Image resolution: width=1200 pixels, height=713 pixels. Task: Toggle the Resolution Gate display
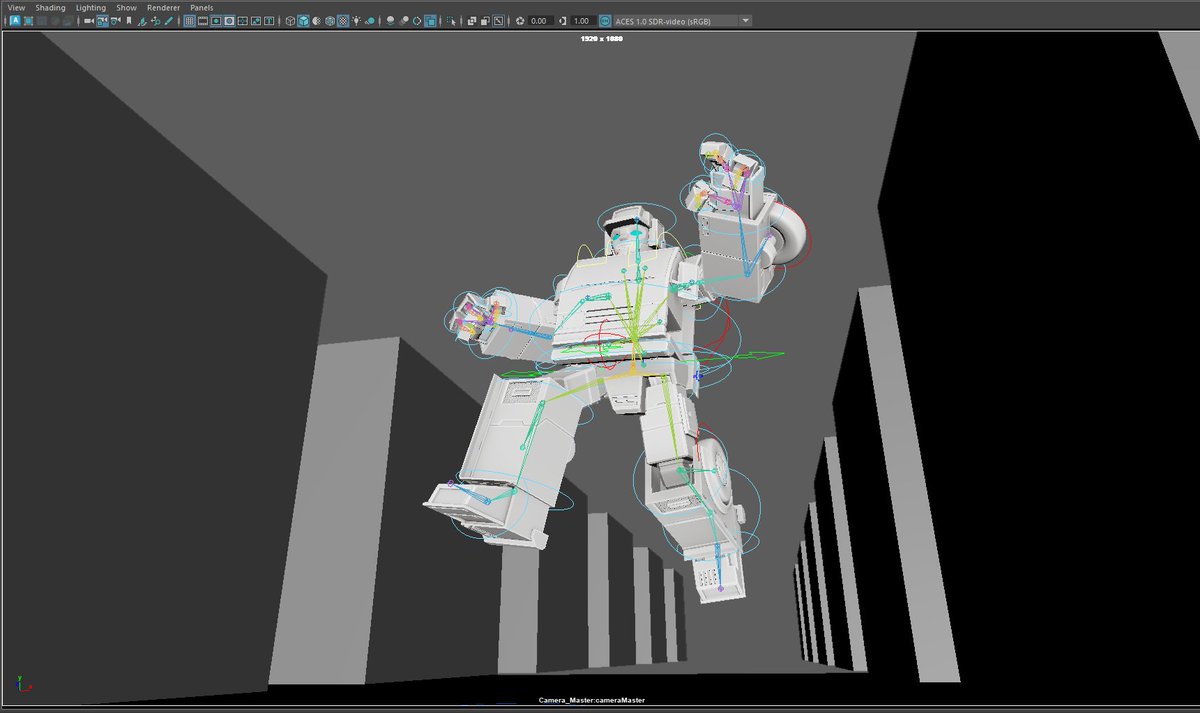click(216, 20)
